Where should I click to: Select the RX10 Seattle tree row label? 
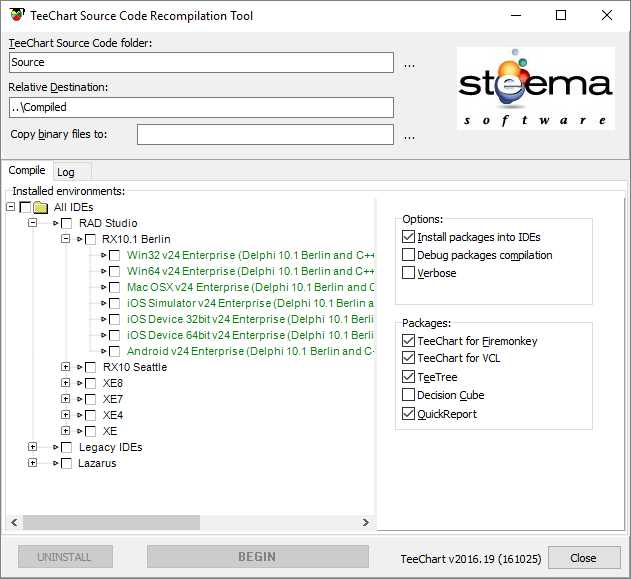135,367
